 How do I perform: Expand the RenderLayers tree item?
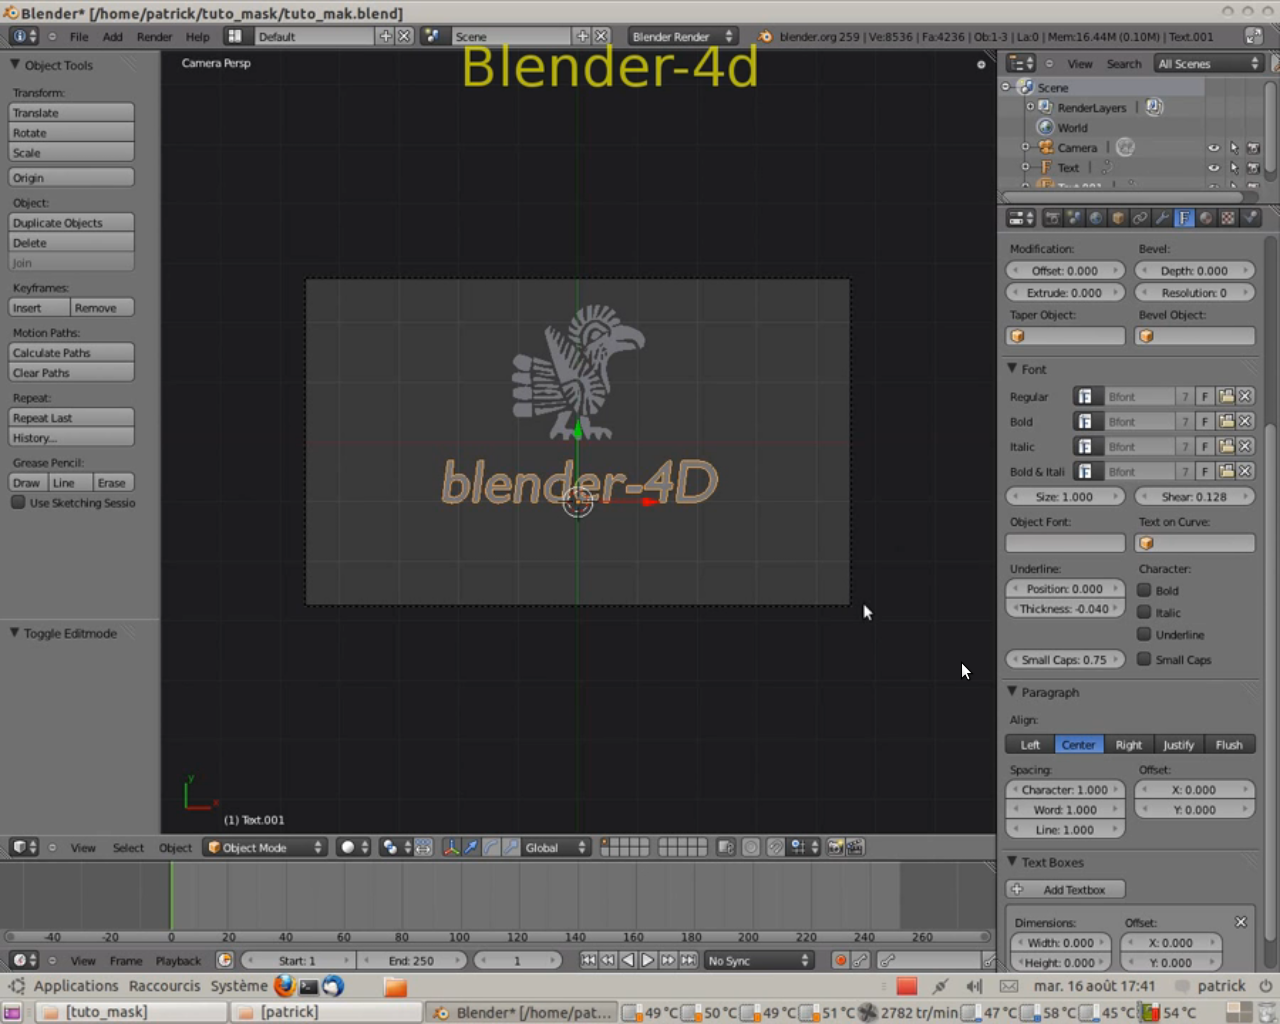click(1030, 107)
